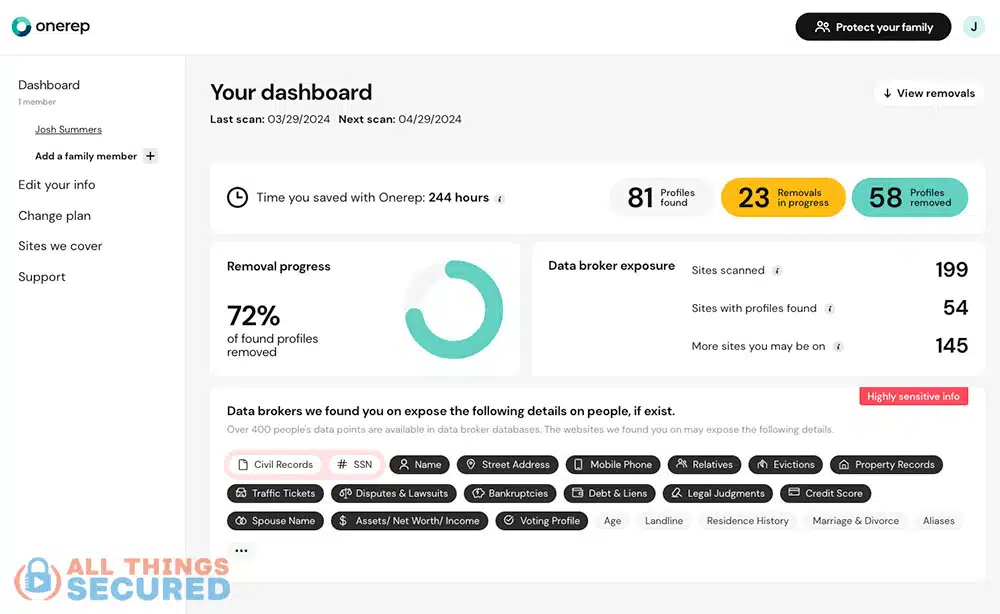Viewport: 1000px width, 614px height.
Task: Click the Onerep logo in the header
Action: point(50,27)
